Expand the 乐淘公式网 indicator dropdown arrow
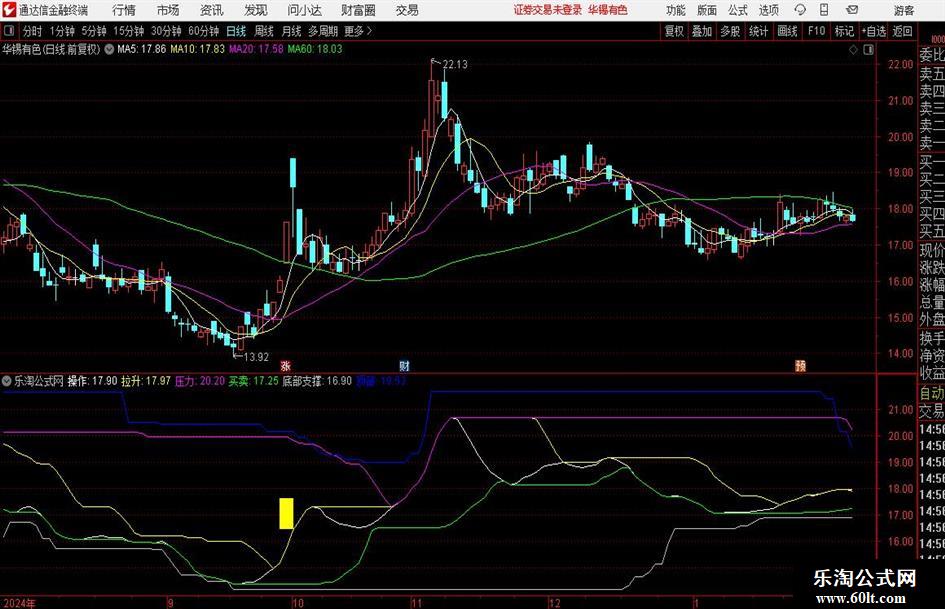 7,381
